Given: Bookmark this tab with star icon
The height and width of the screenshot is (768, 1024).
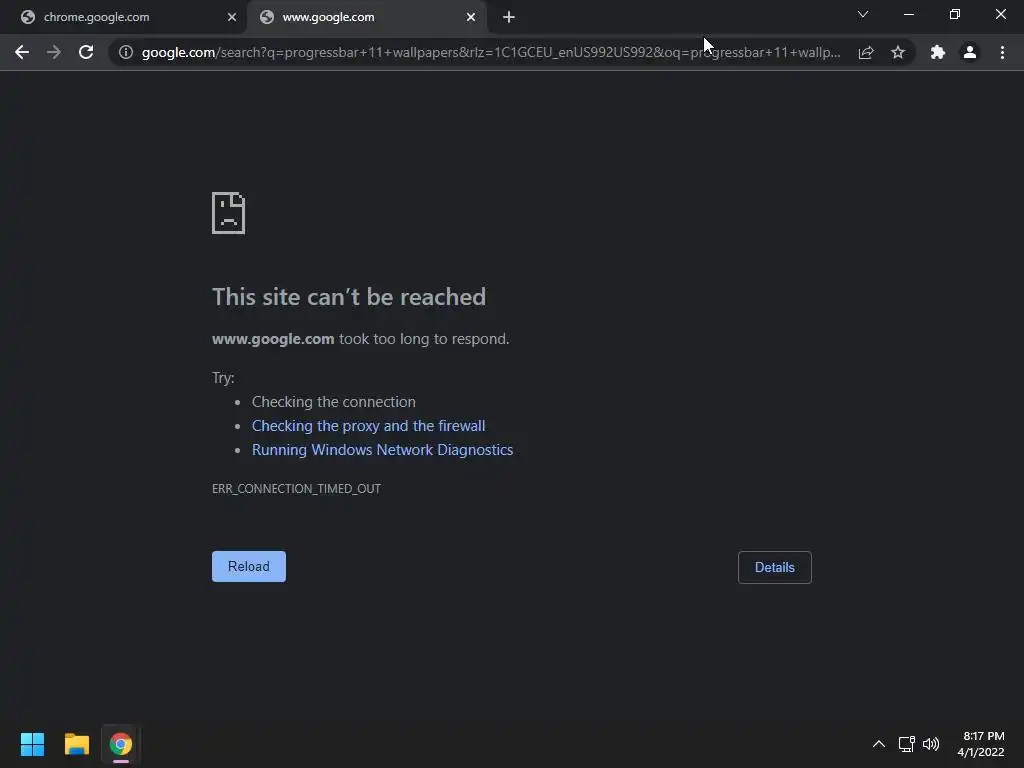Looking at the screenshot, I should coord(898,52).
